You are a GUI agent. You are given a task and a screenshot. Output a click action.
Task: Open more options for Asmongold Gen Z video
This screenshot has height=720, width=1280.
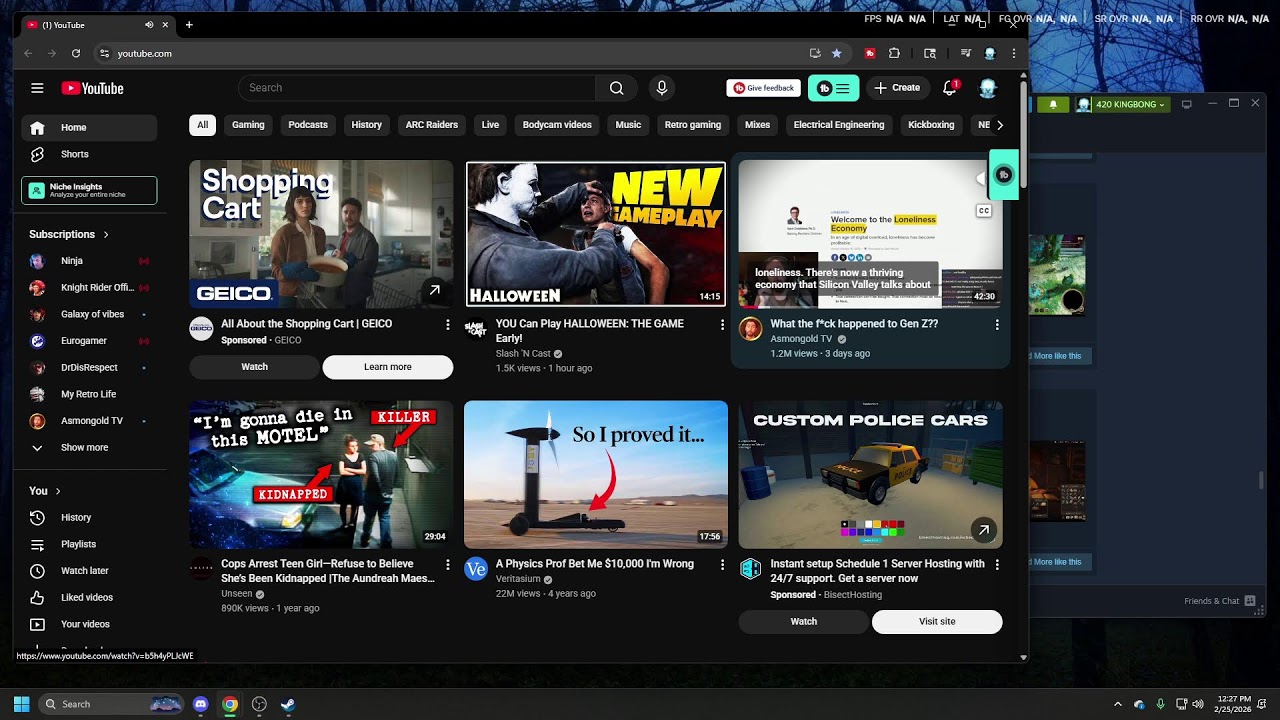click(x=997, y=325)
